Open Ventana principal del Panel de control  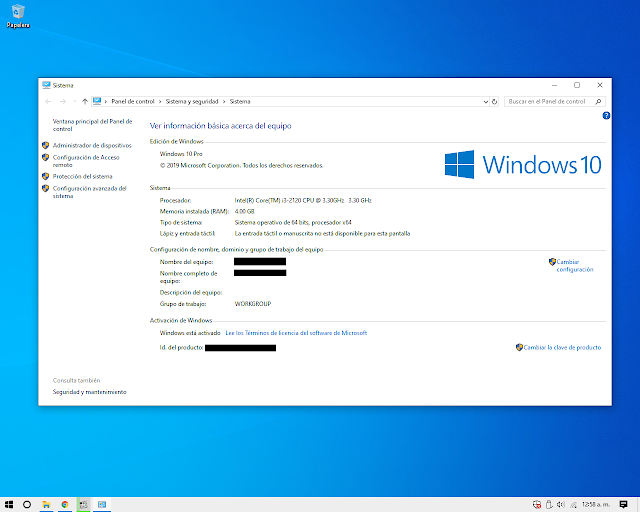coord(92,125)
